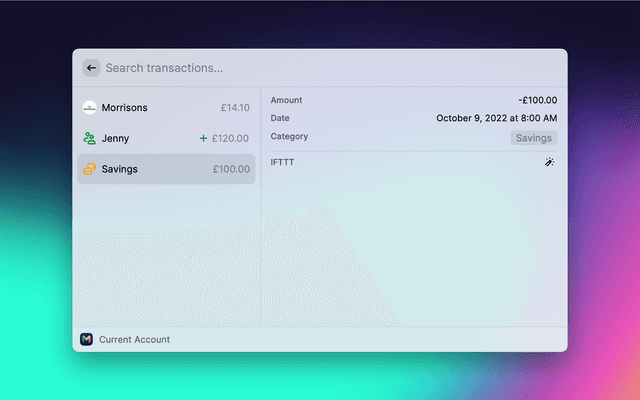
Task: Click the Amount field label
Action: [x=286, y=100]
